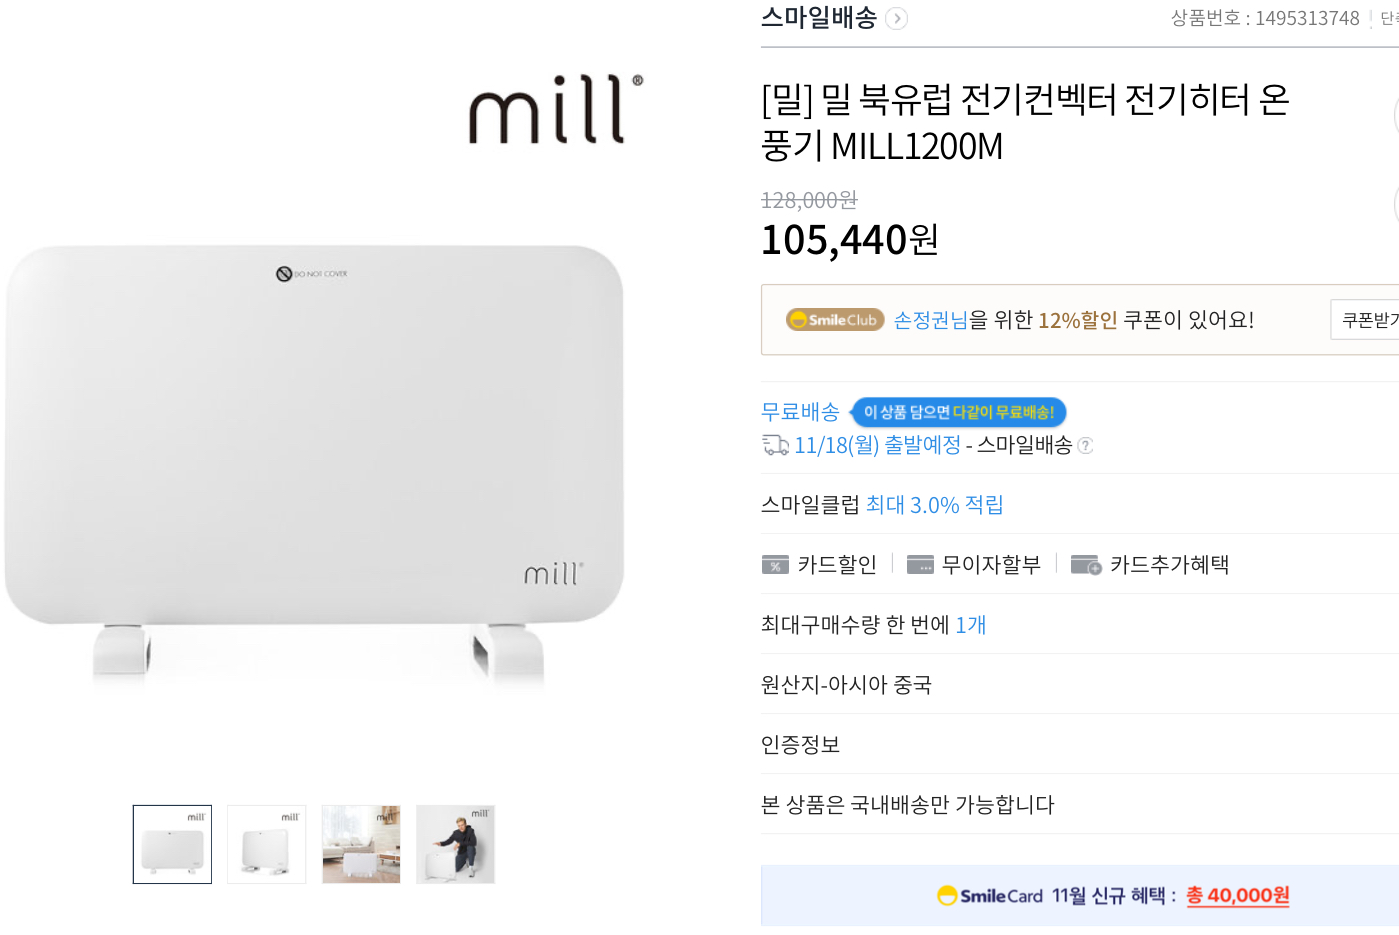Click the 쿠폰받기 coupon button
This screenshot has height=935, width=1399.
[x=1368, y=320]
